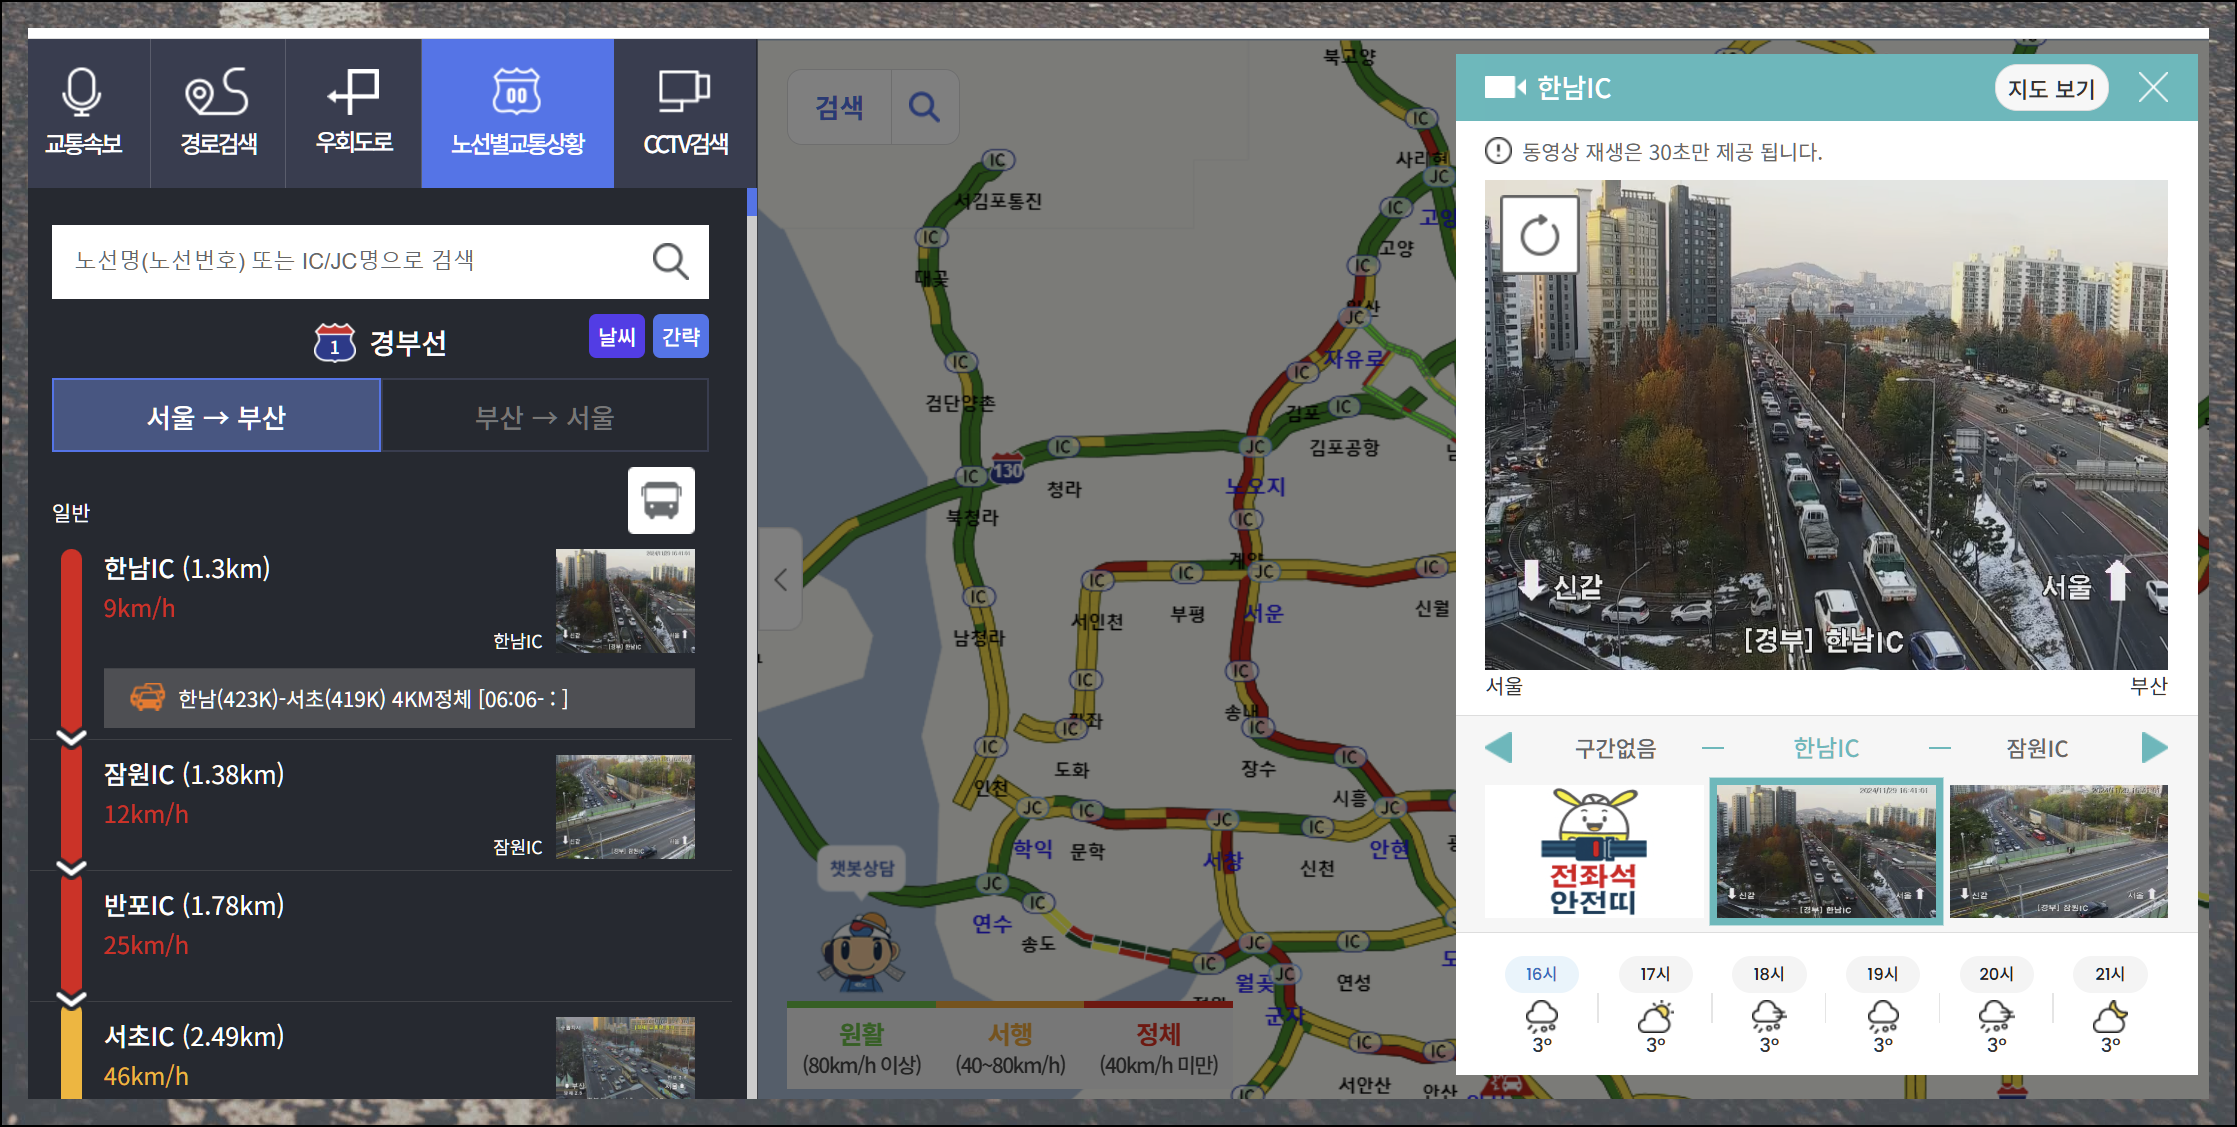Show previous CCTV section with left arrow

point(1498,747)
